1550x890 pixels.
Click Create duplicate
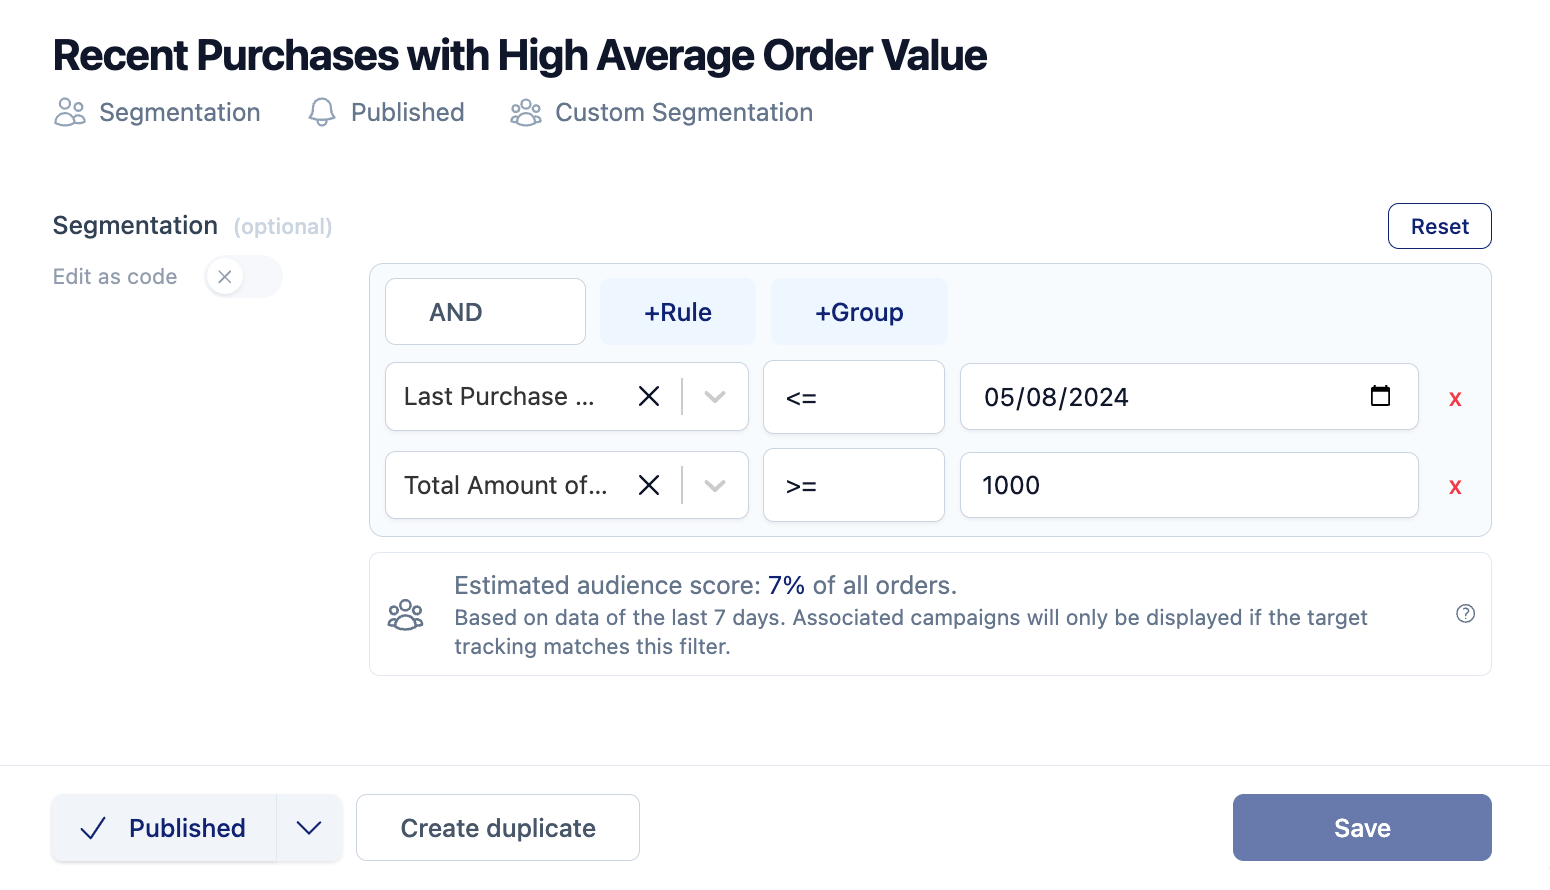point(497,827)
